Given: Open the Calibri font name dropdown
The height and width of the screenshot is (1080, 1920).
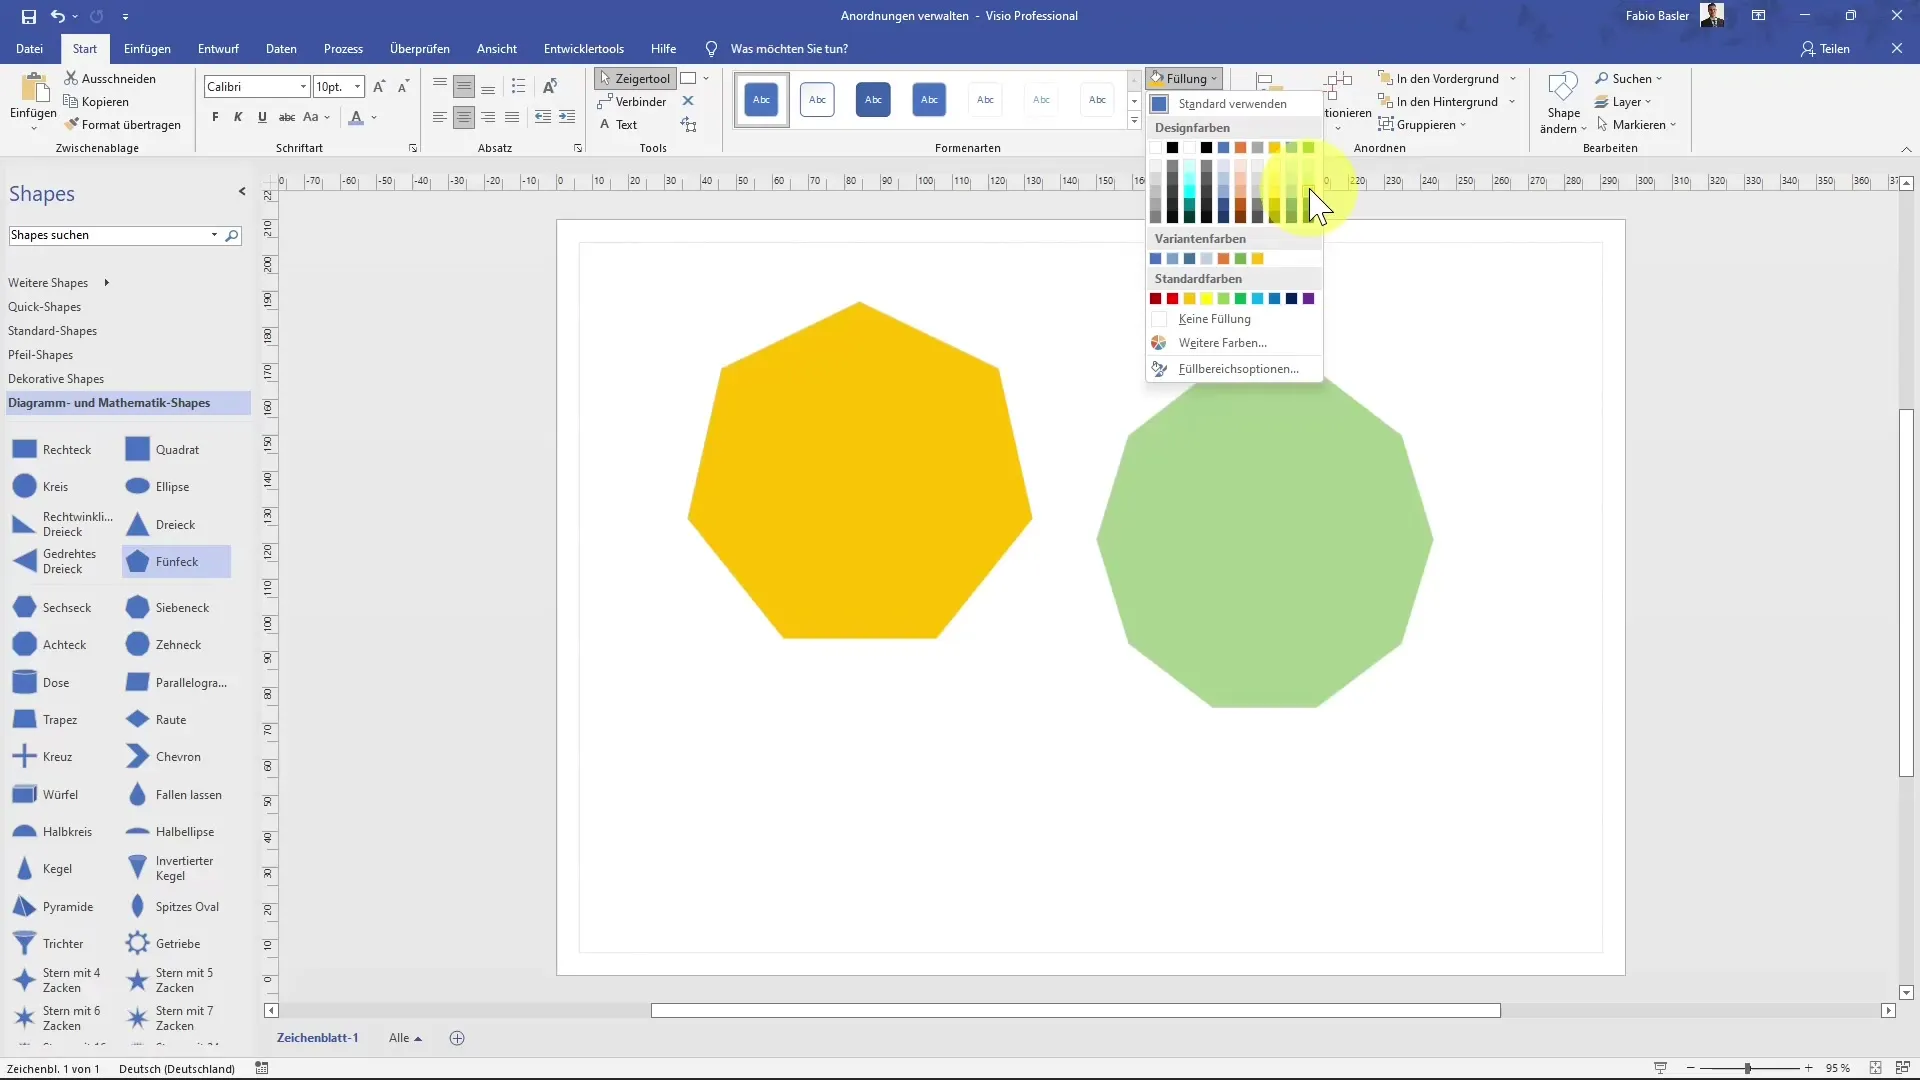Looking at the screenshot, I should coord(303,87).
